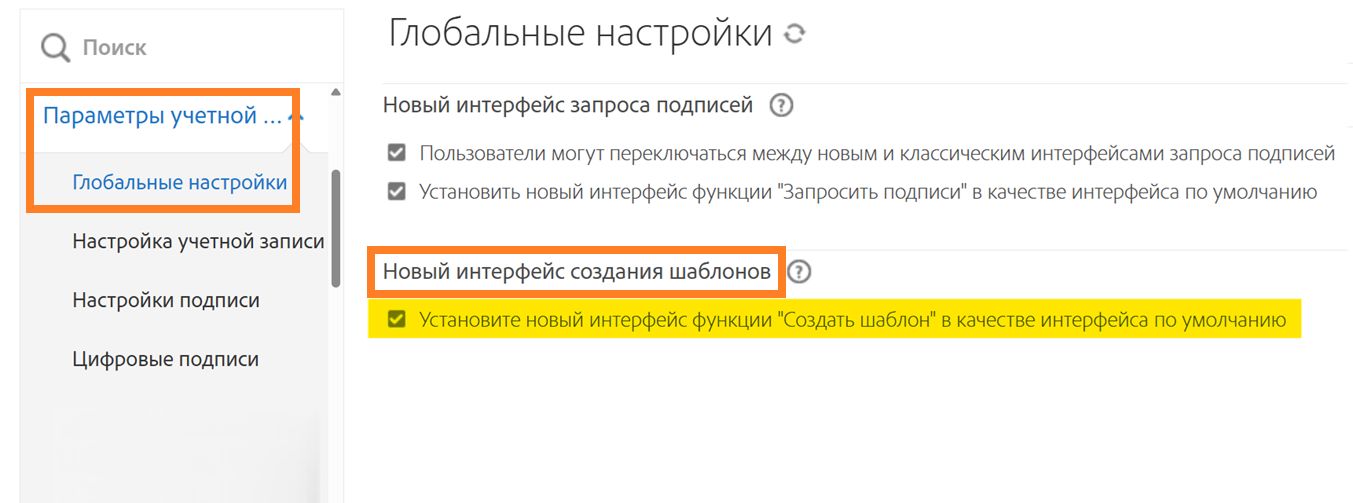Screen dimensions: 1353x503
Task: Disable the default "Создать шаблон" interface checkbox
Action: click(x=397, y=321)
